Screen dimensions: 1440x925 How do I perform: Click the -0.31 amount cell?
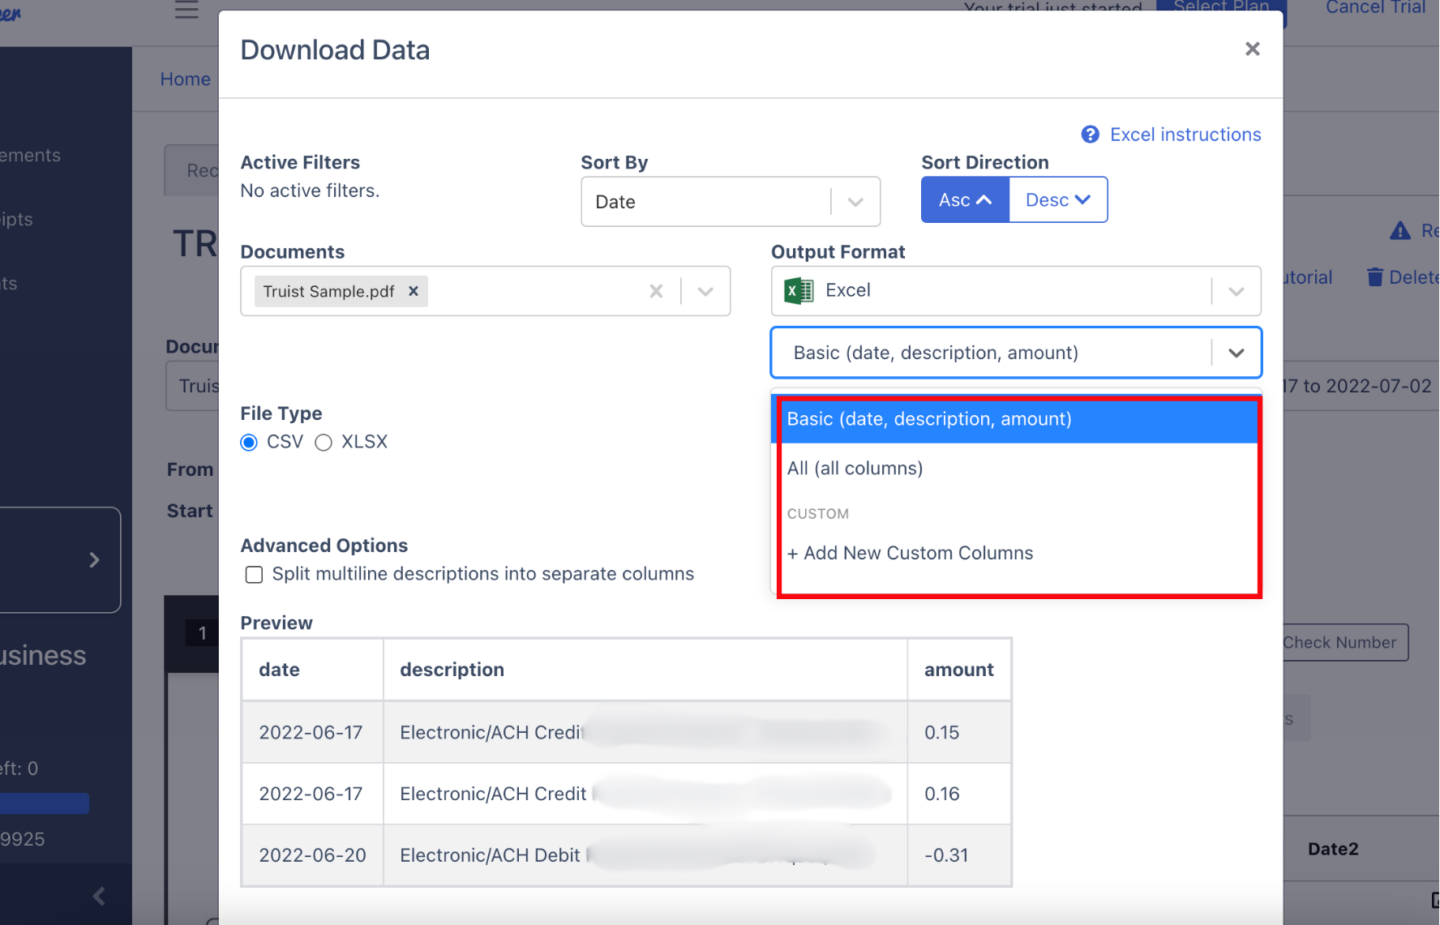click(959, 855)
